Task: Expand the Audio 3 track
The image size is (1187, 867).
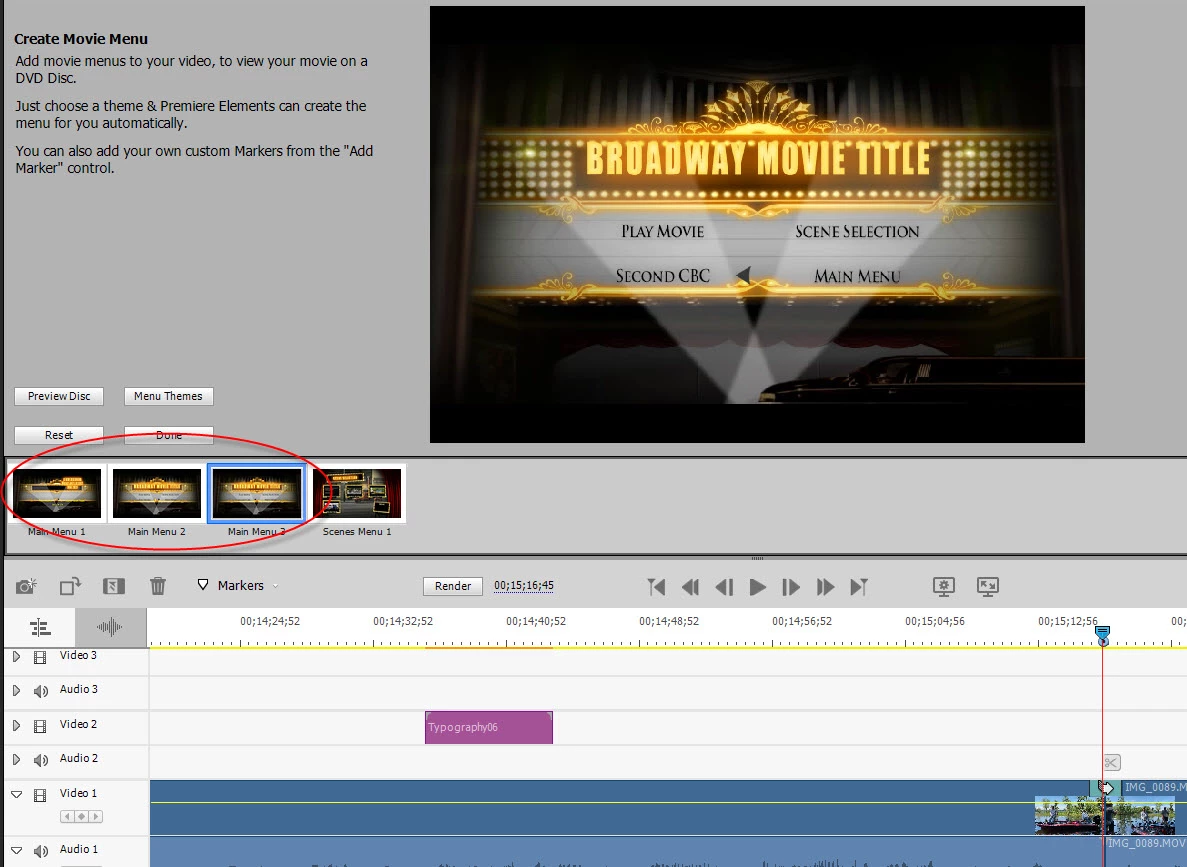Action: (16, 691)
